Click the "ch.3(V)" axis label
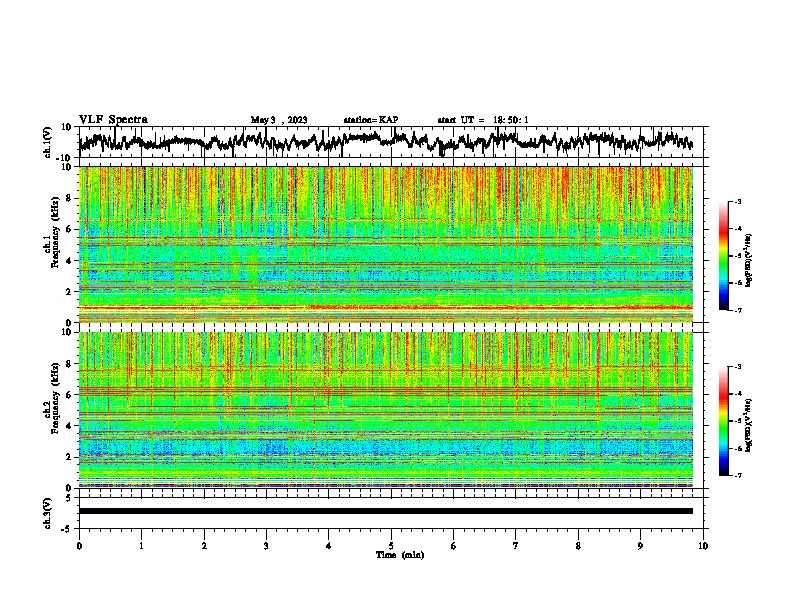The width and height of the screenshot is (792, 612). [x=47, y=514]
